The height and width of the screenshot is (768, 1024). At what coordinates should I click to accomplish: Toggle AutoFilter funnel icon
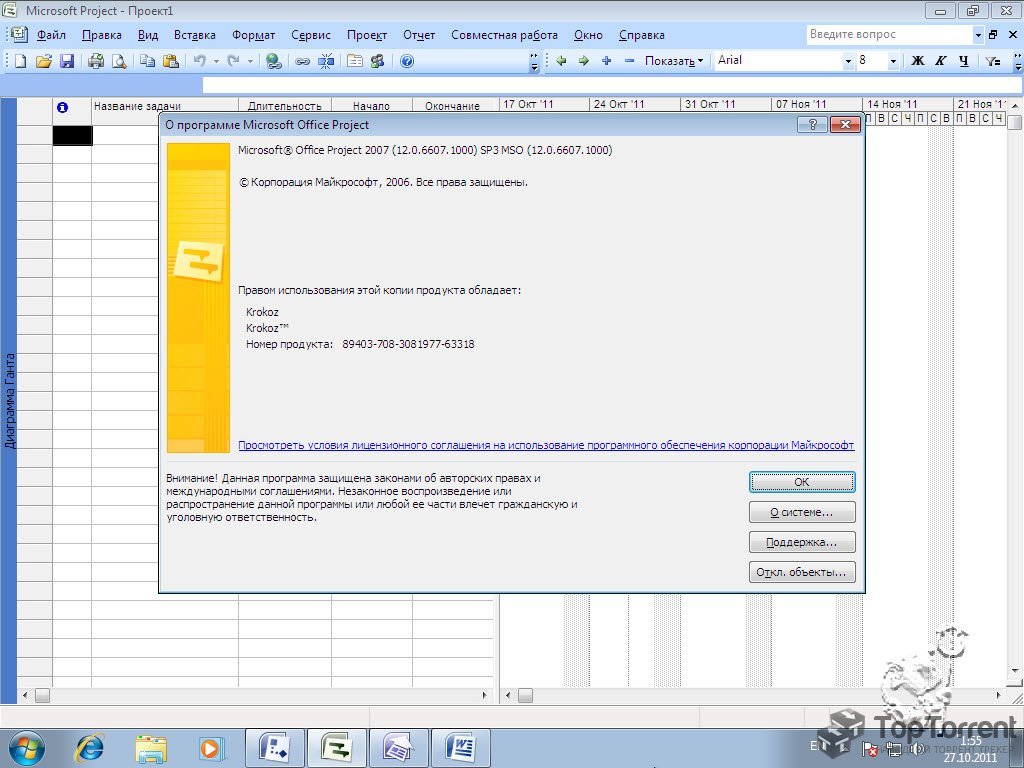tap(993, 61)
